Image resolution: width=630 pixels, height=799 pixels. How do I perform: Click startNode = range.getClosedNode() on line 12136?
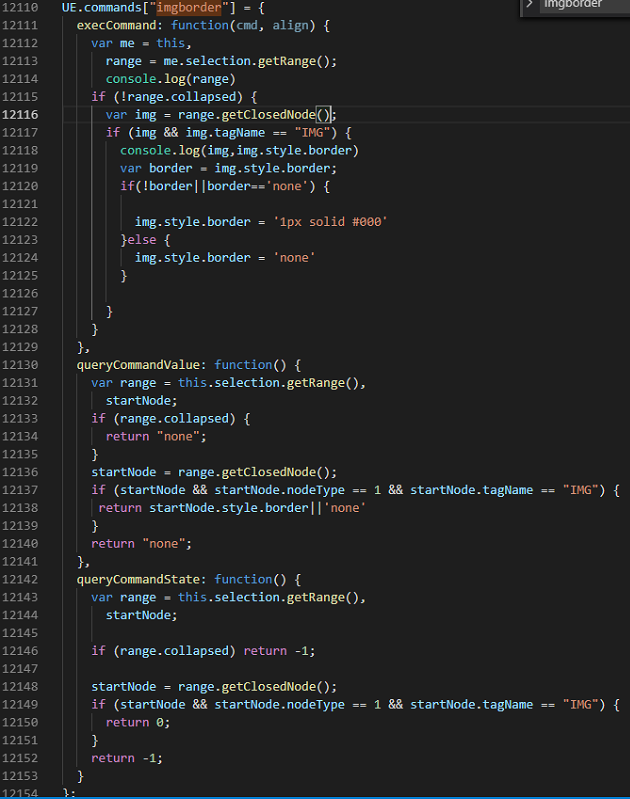(211, 472)
